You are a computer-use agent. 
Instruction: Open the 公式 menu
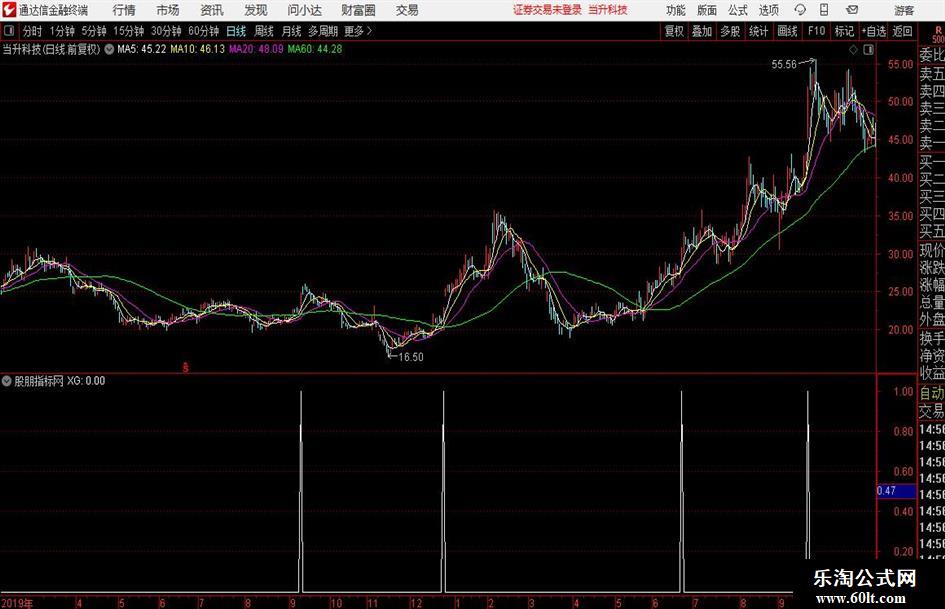(x=737, y=10)
